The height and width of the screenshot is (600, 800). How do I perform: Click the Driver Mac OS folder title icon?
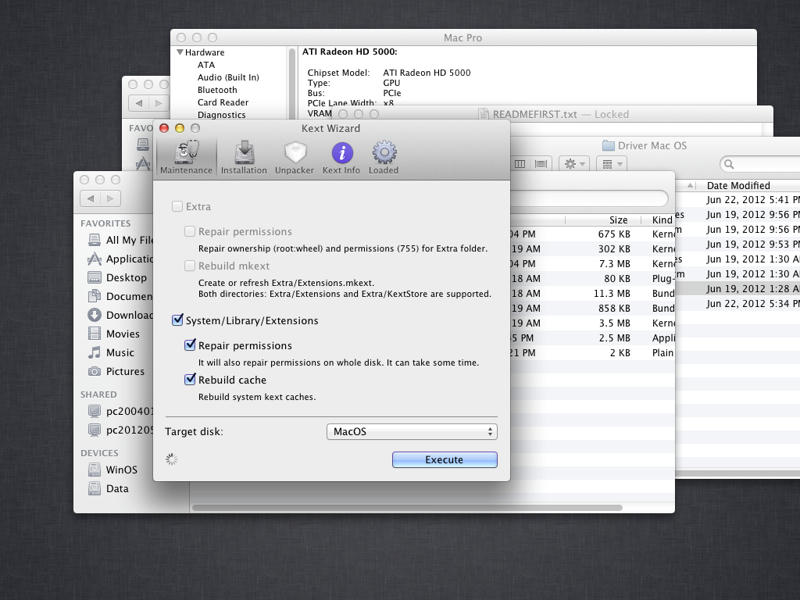608,145
